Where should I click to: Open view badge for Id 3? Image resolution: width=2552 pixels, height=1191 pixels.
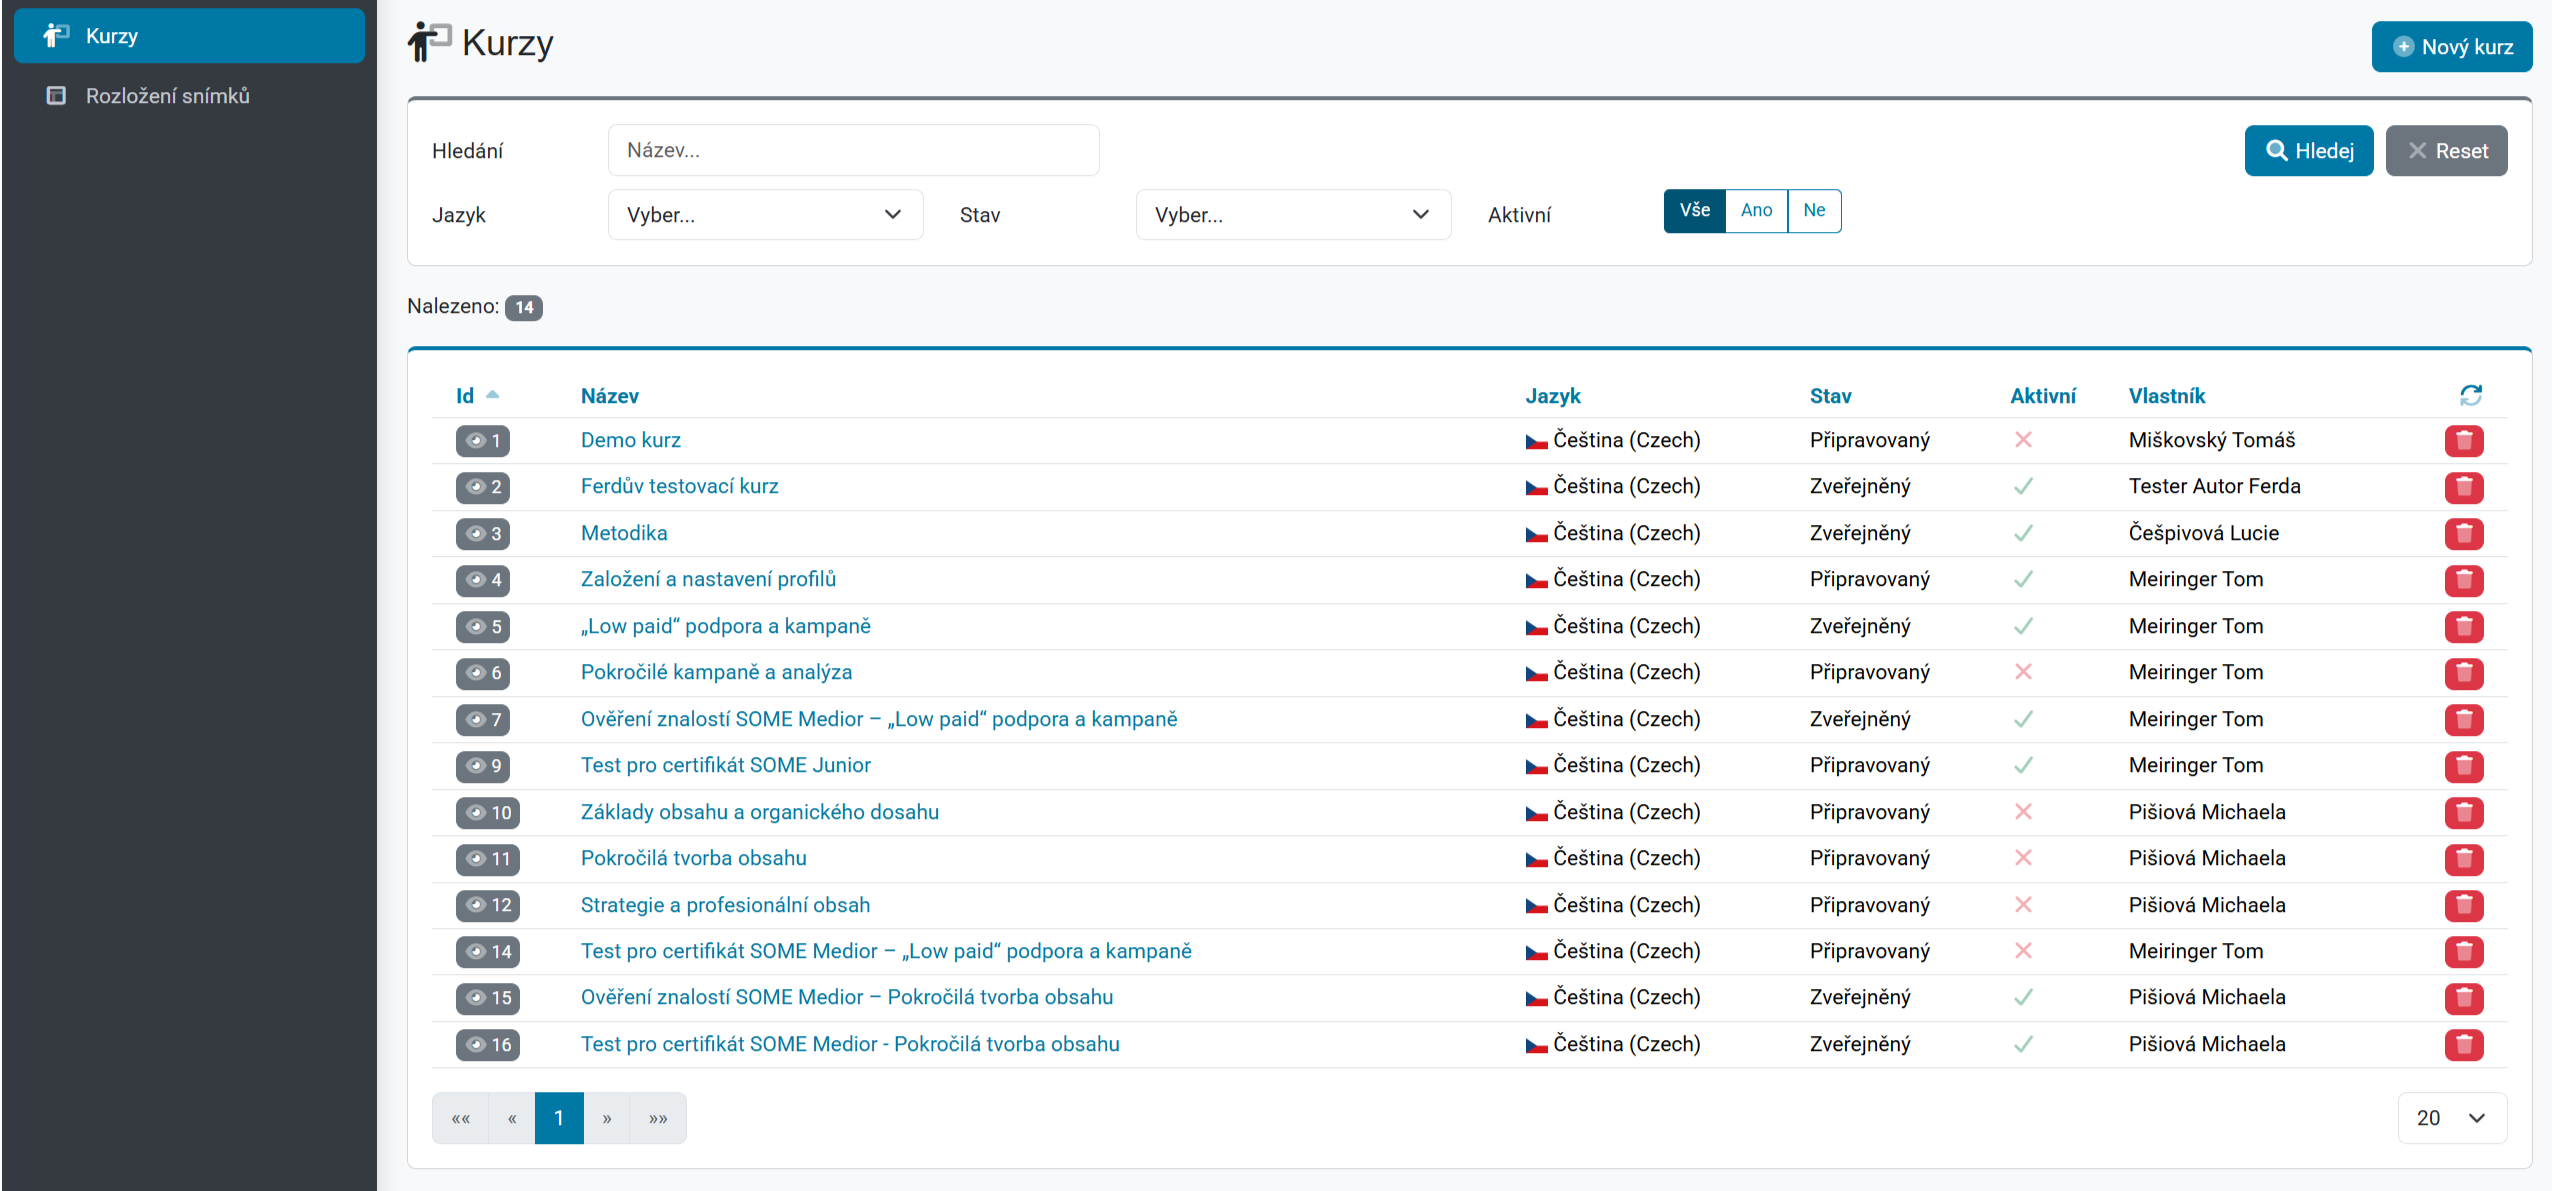[x=483, y=534]
